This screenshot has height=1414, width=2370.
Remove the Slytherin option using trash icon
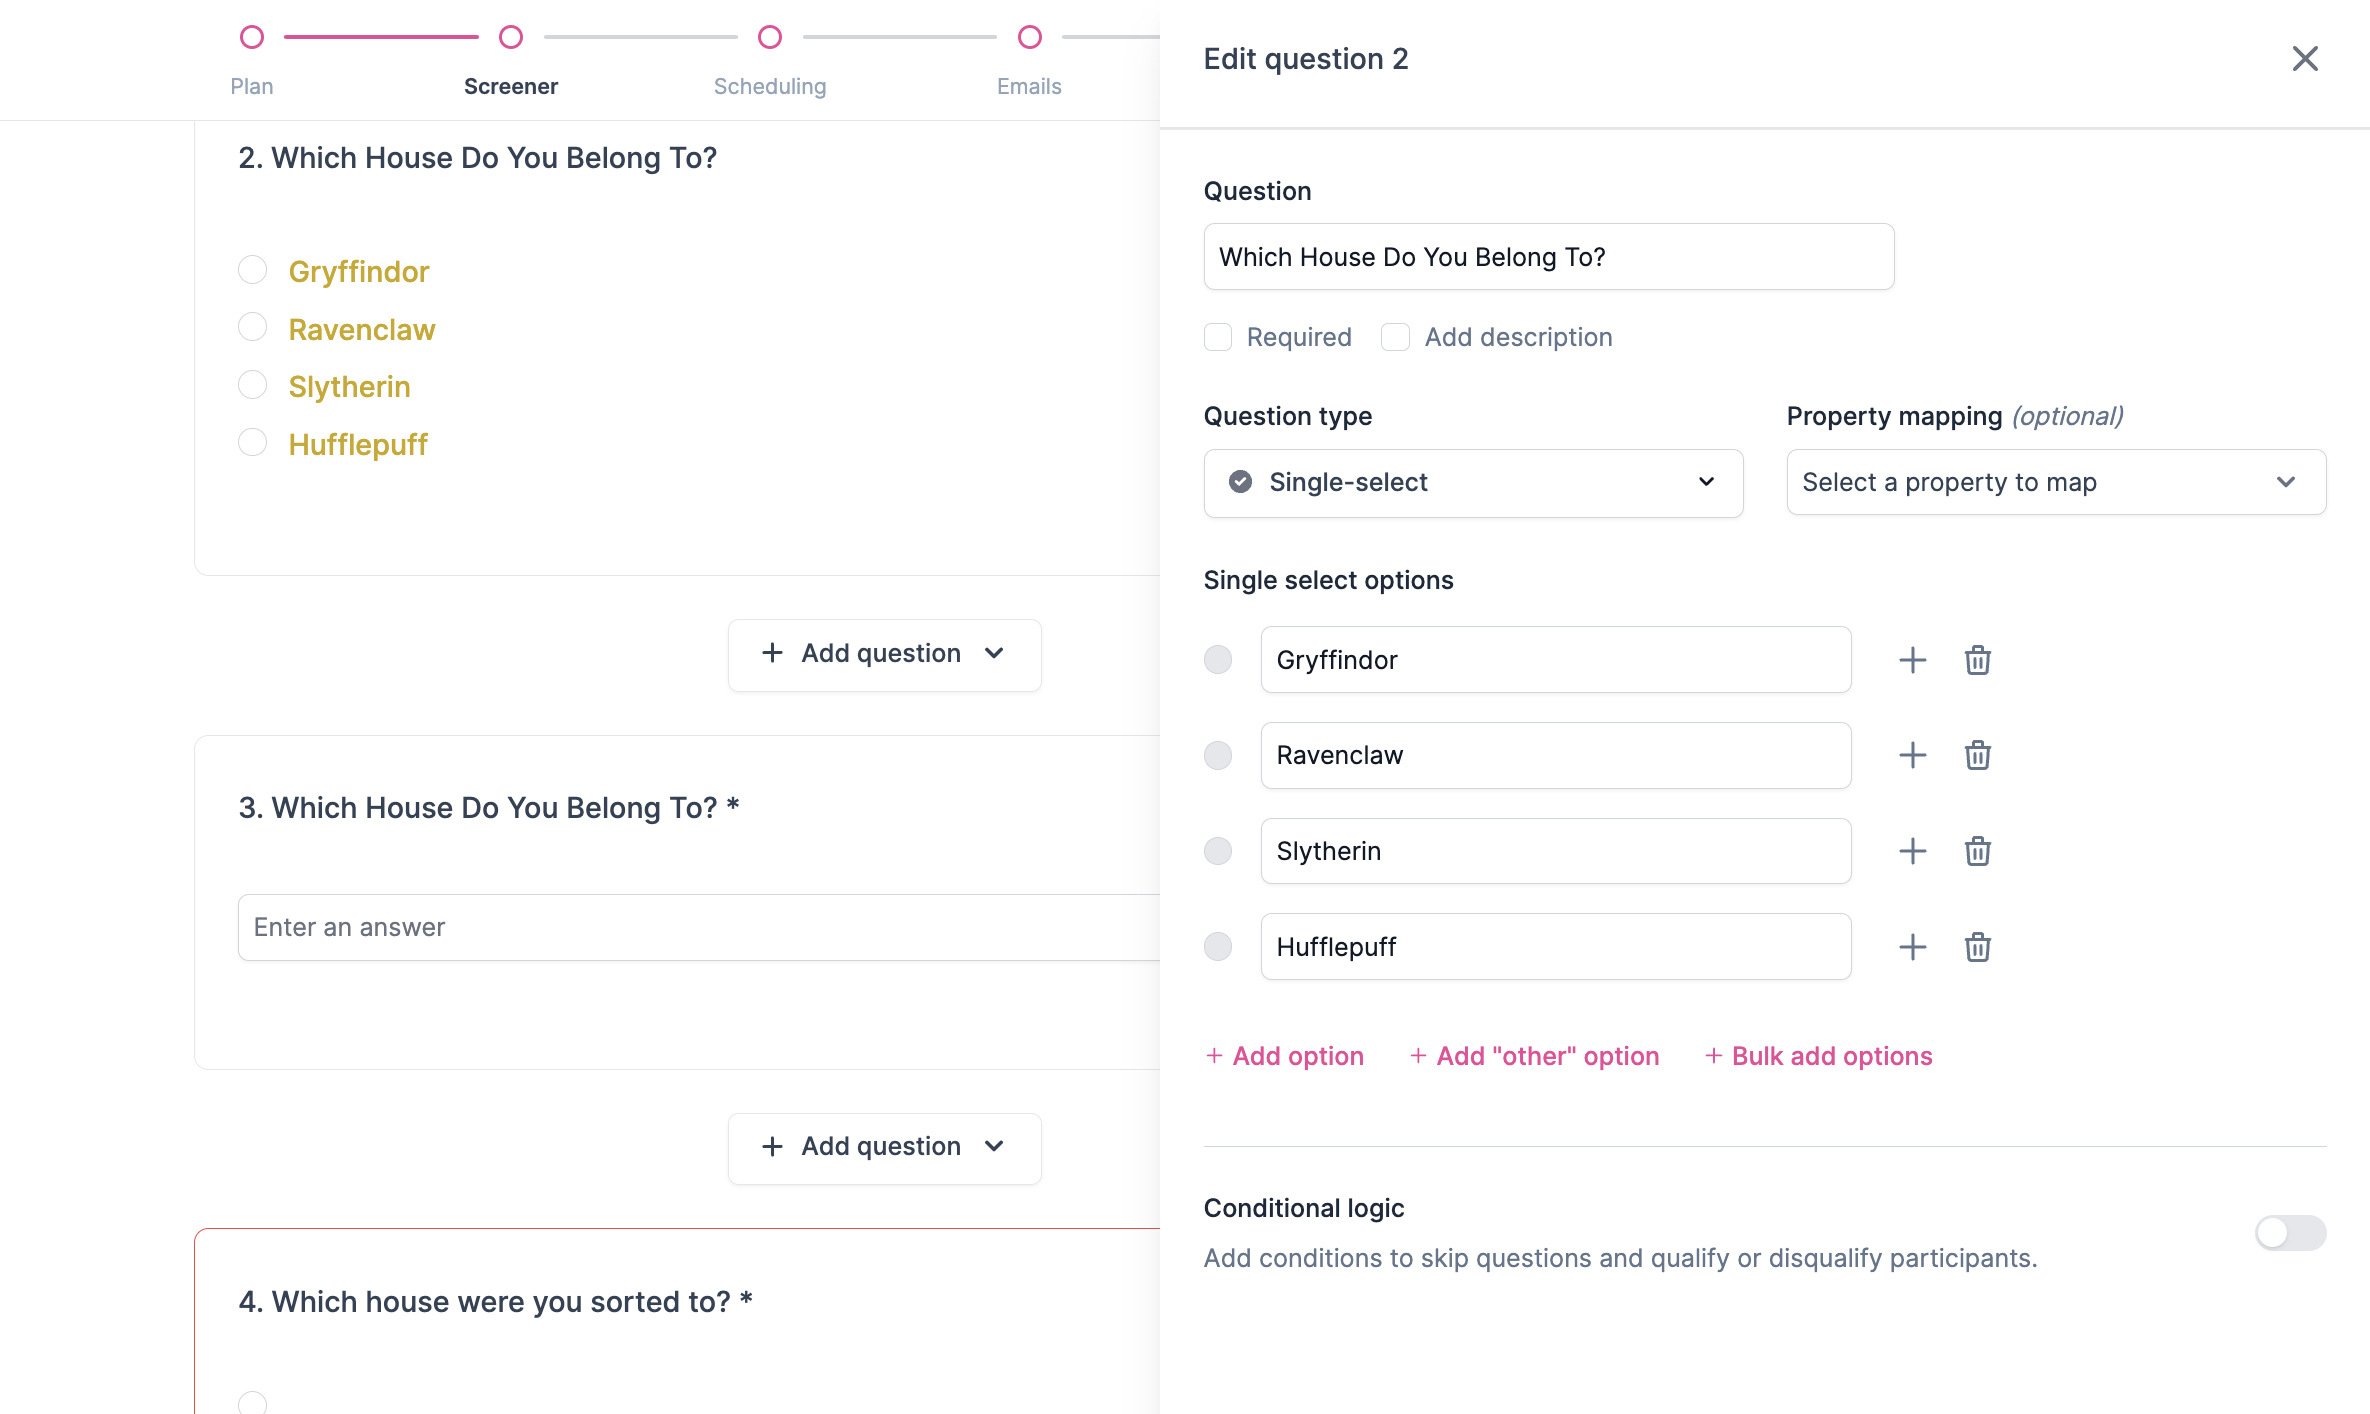[x=1977, y=851]
